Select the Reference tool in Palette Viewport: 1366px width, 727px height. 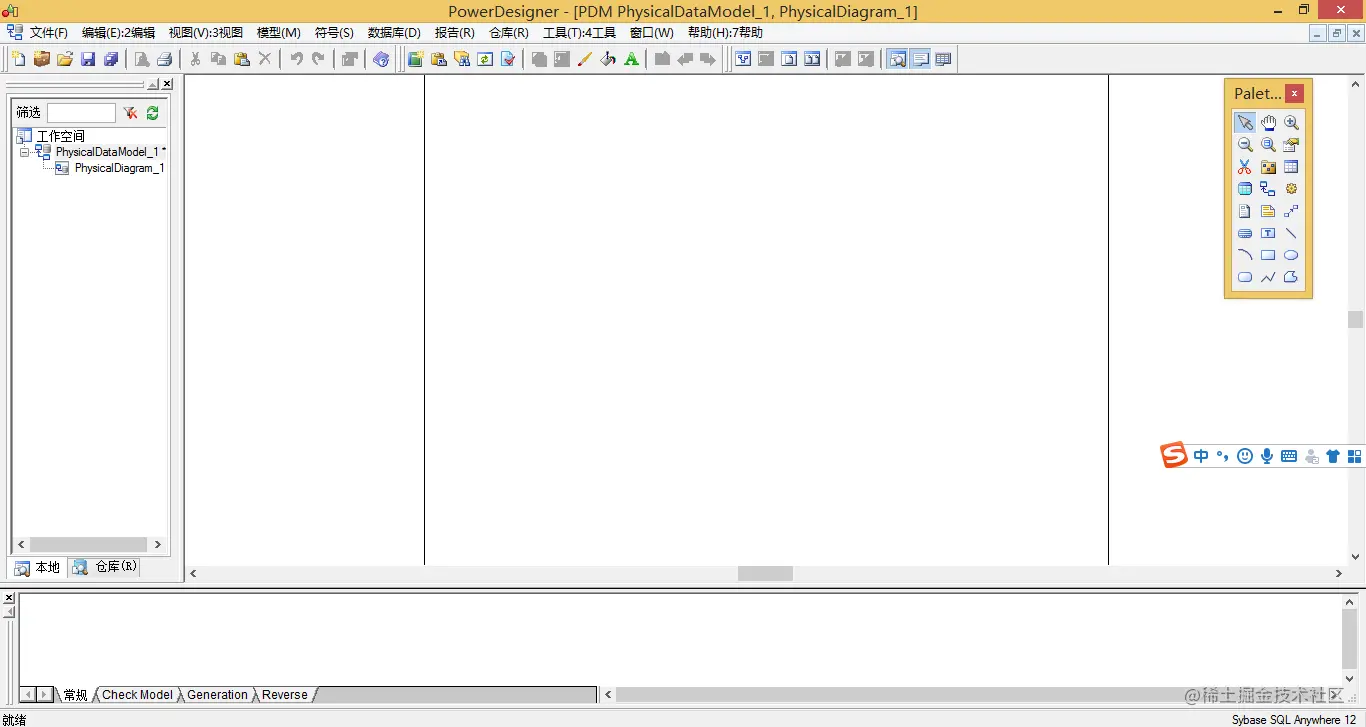pos(1268,189)
